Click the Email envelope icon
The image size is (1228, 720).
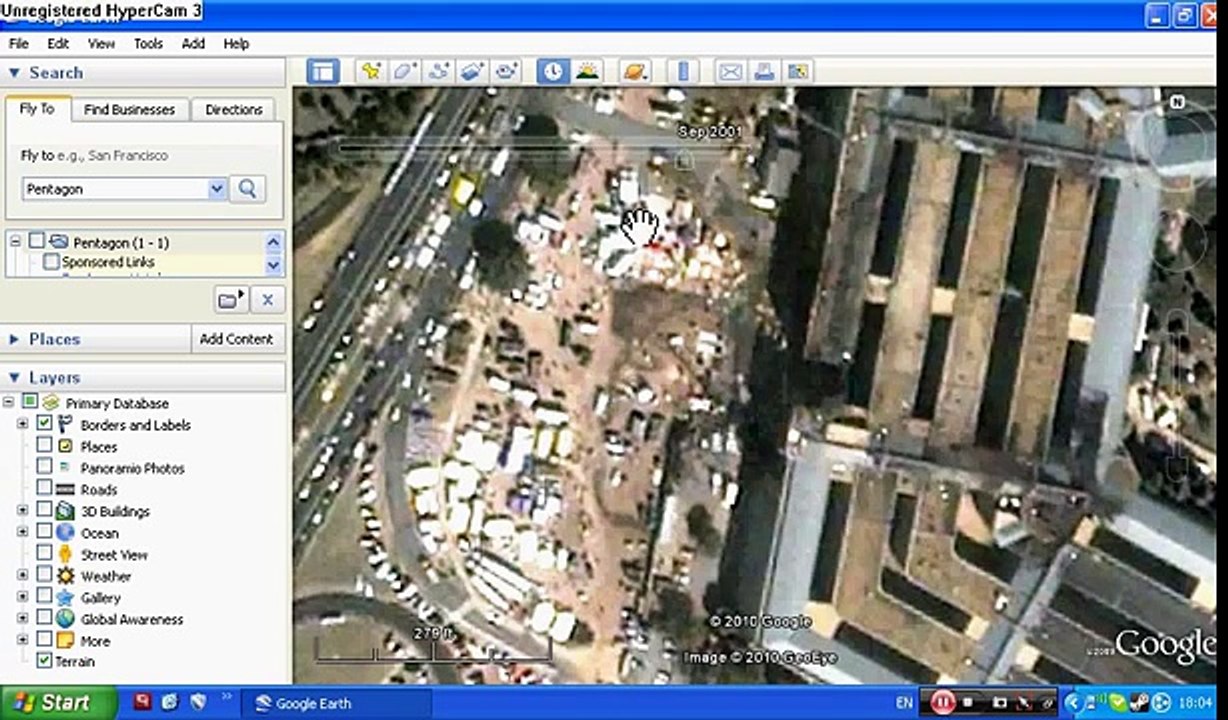coord(731,71)
